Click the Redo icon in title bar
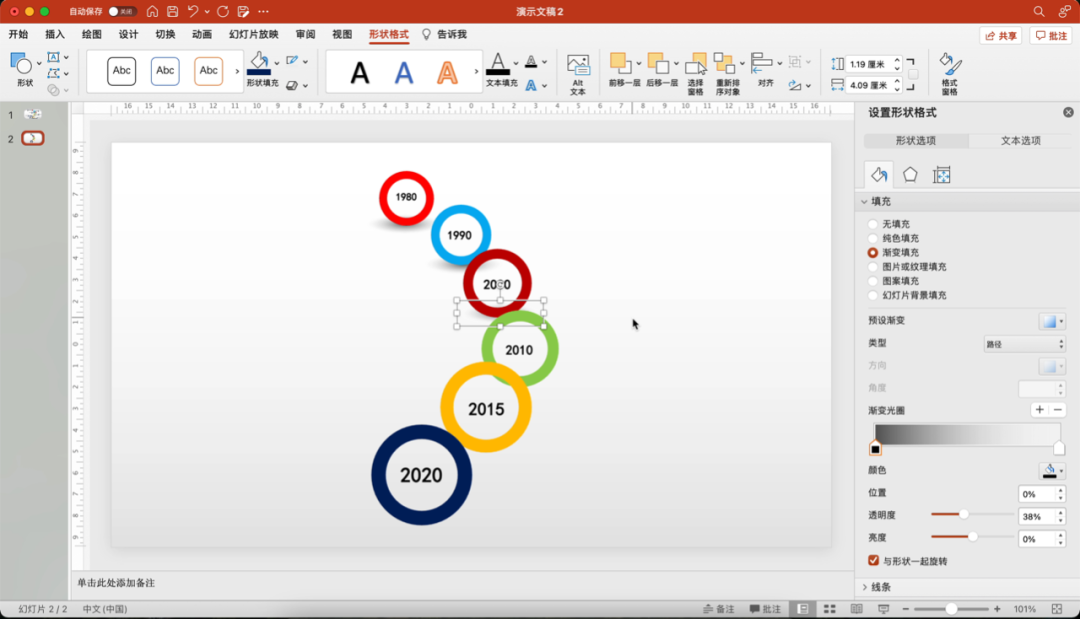Screen dimensions: 1080x619 click(222, 11)
